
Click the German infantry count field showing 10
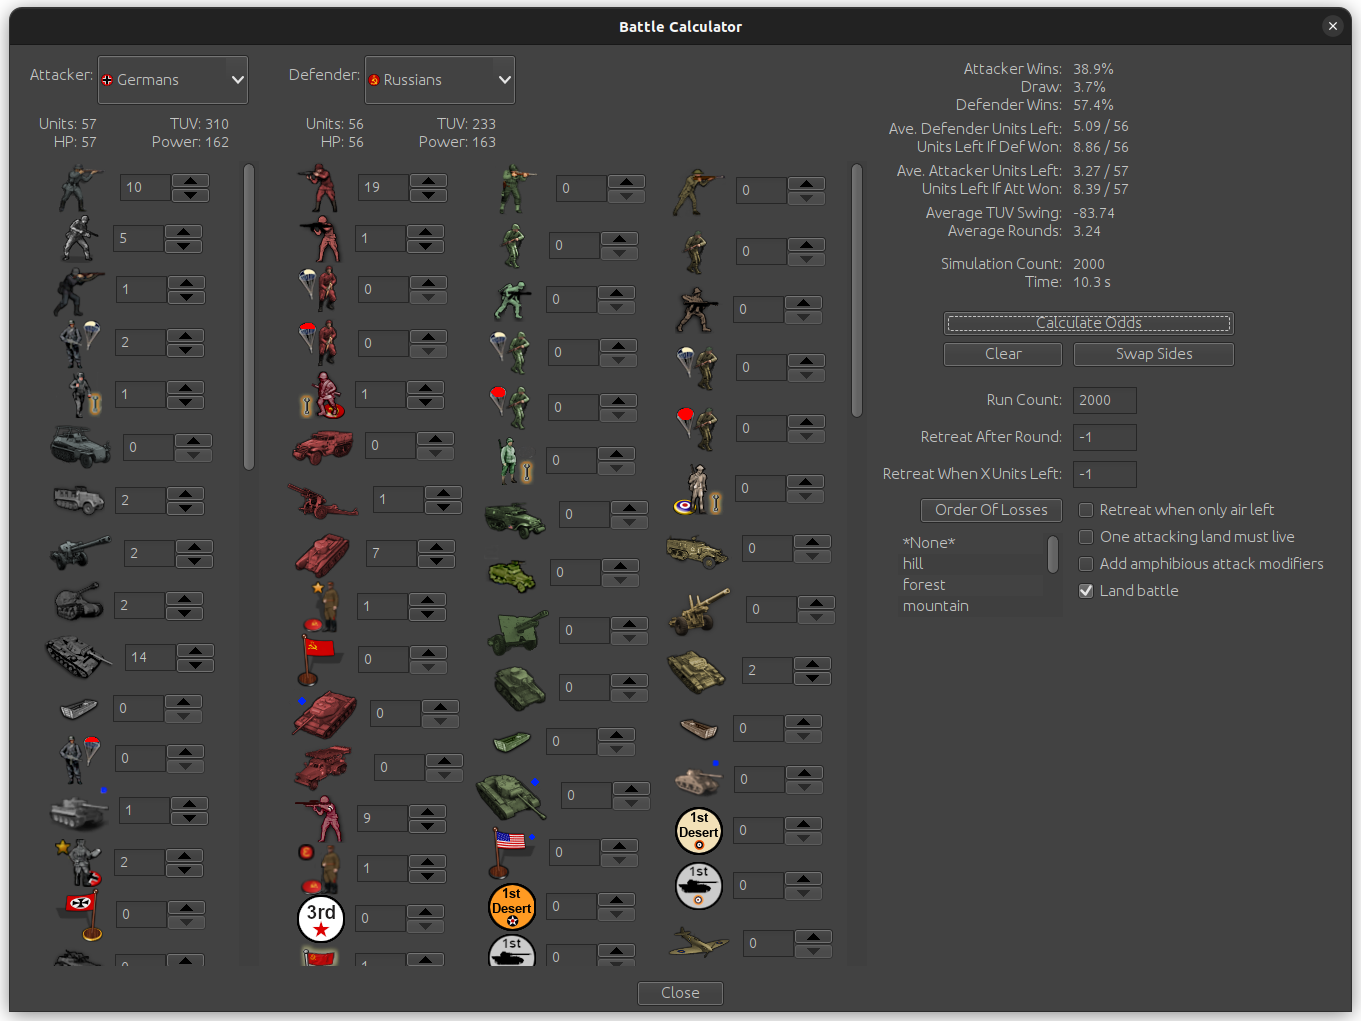145,187
